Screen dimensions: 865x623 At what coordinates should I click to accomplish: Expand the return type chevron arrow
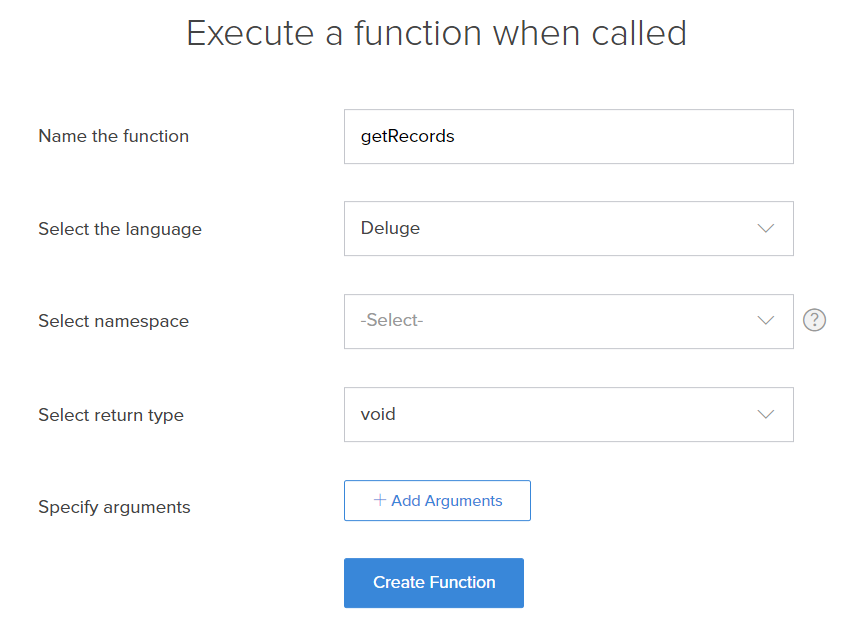765,414
